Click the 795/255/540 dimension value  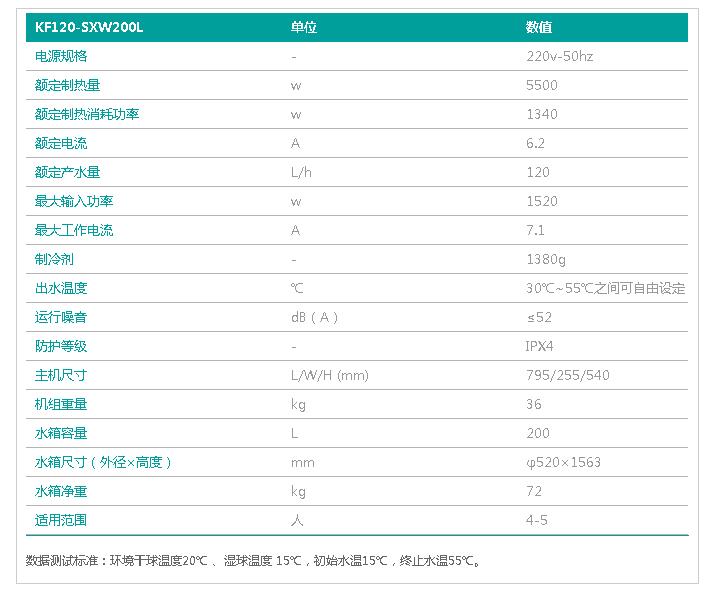tap(567, 376)
